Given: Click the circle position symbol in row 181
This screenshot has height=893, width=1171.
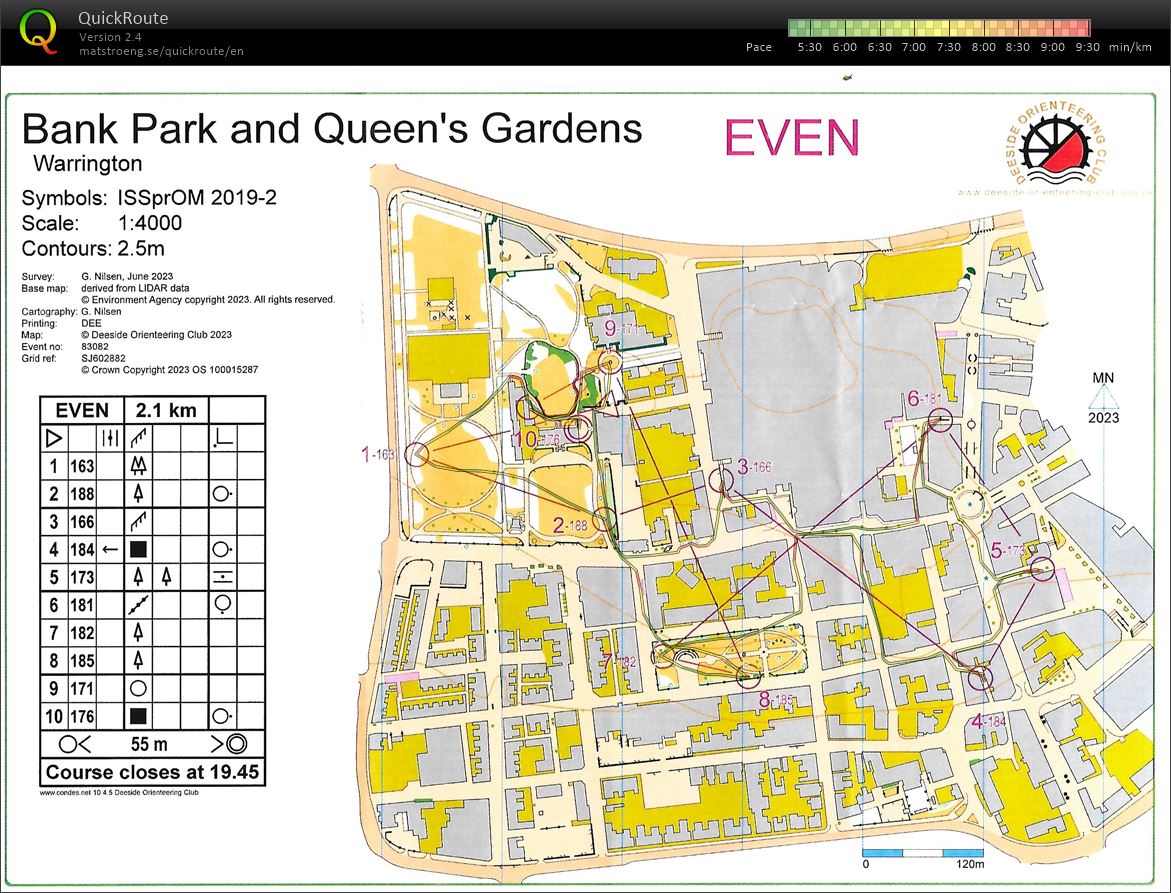Looking at the screenshot, I should coord(223,604).
